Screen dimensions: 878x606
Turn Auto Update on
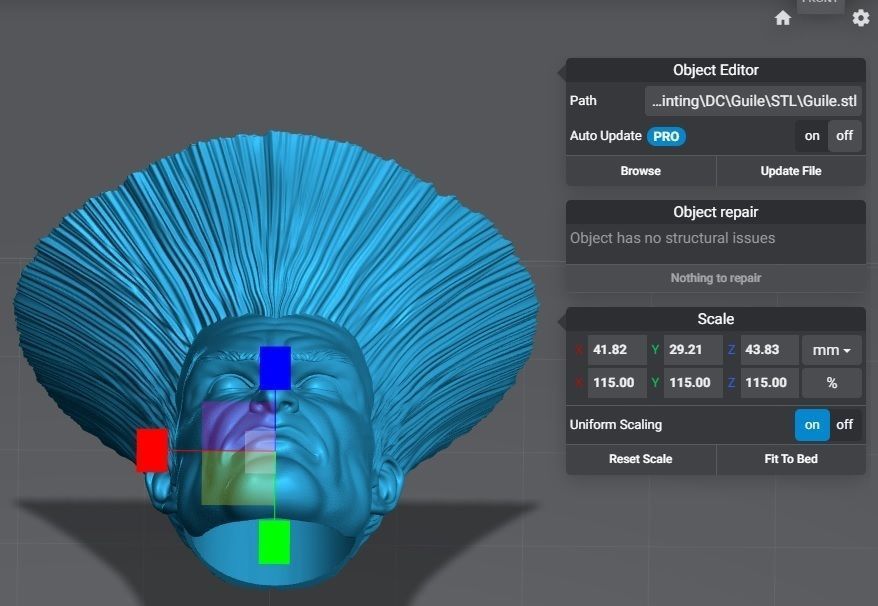point(811,136)
